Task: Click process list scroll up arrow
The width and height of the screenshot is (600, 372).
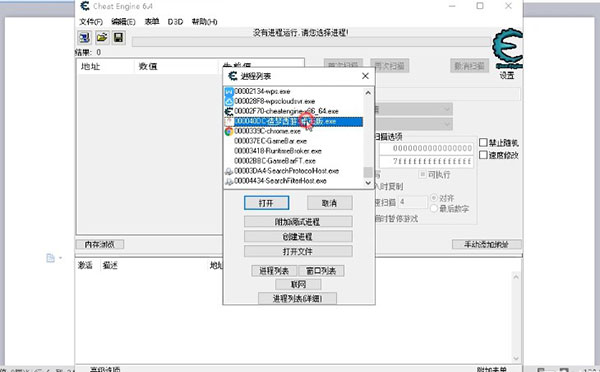Action: [x=368, y=93]
